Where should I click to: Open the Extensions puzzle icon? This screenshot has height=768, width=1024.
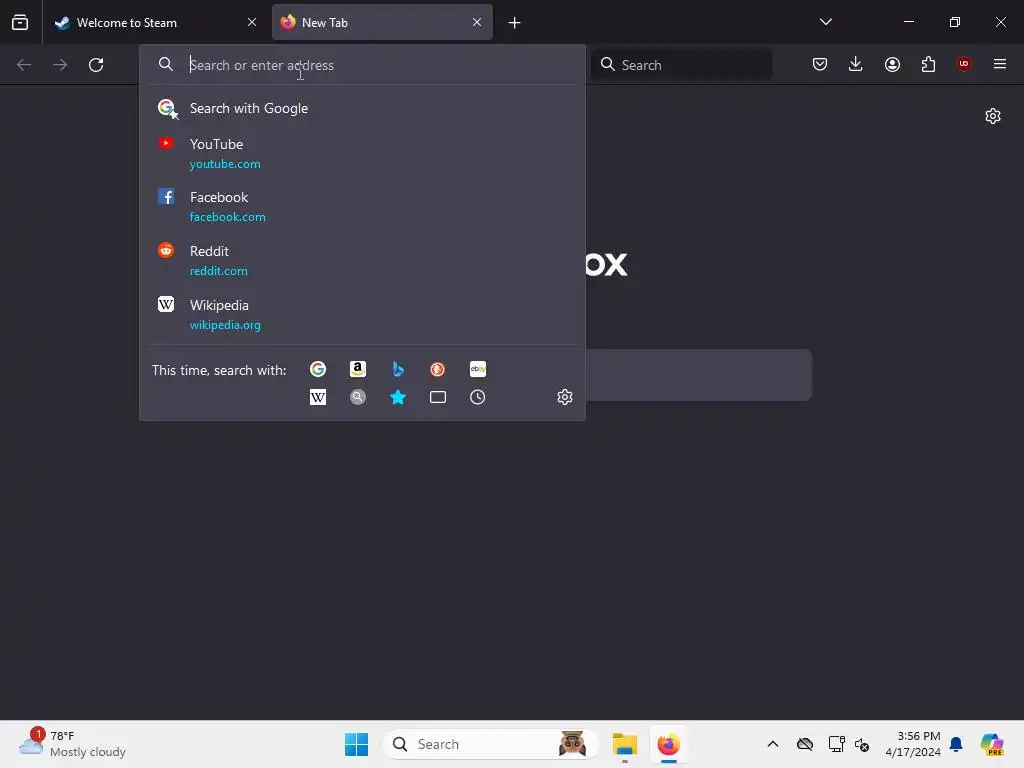point(928,64)
